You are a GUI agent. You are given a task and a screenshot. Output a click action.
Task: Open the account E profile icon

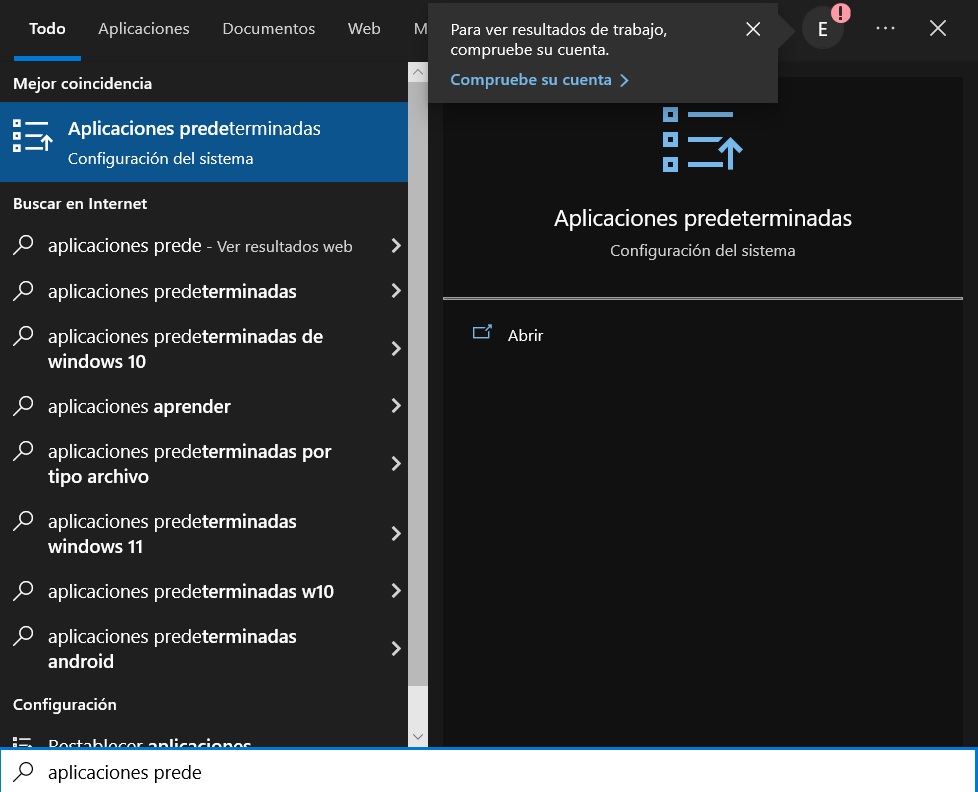click(823, 29)
